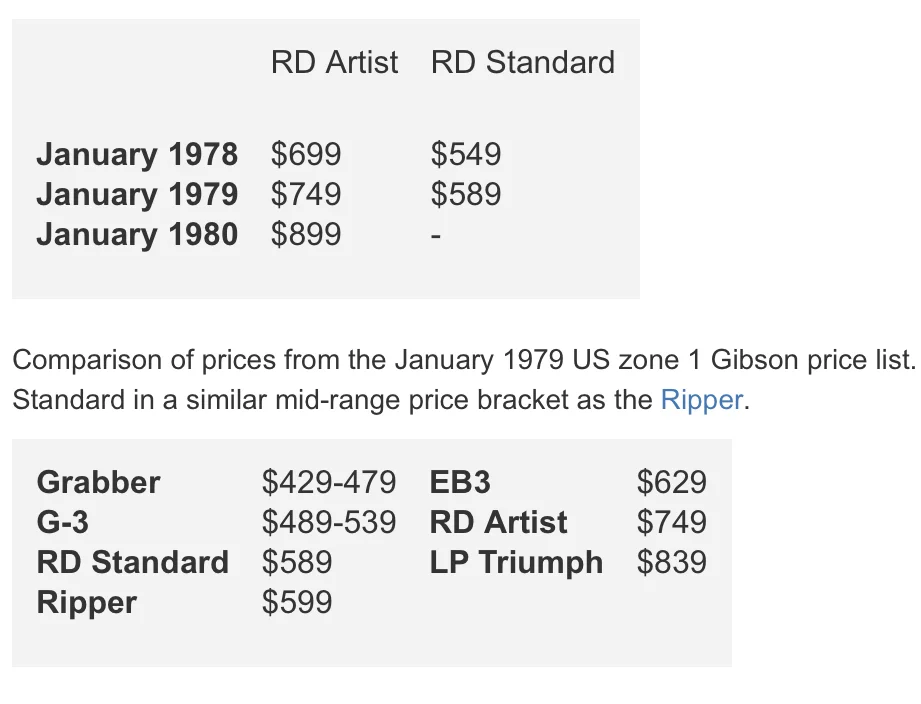Select the bold LP Triumph model name
921x704 pixels.
click(516, 563)
